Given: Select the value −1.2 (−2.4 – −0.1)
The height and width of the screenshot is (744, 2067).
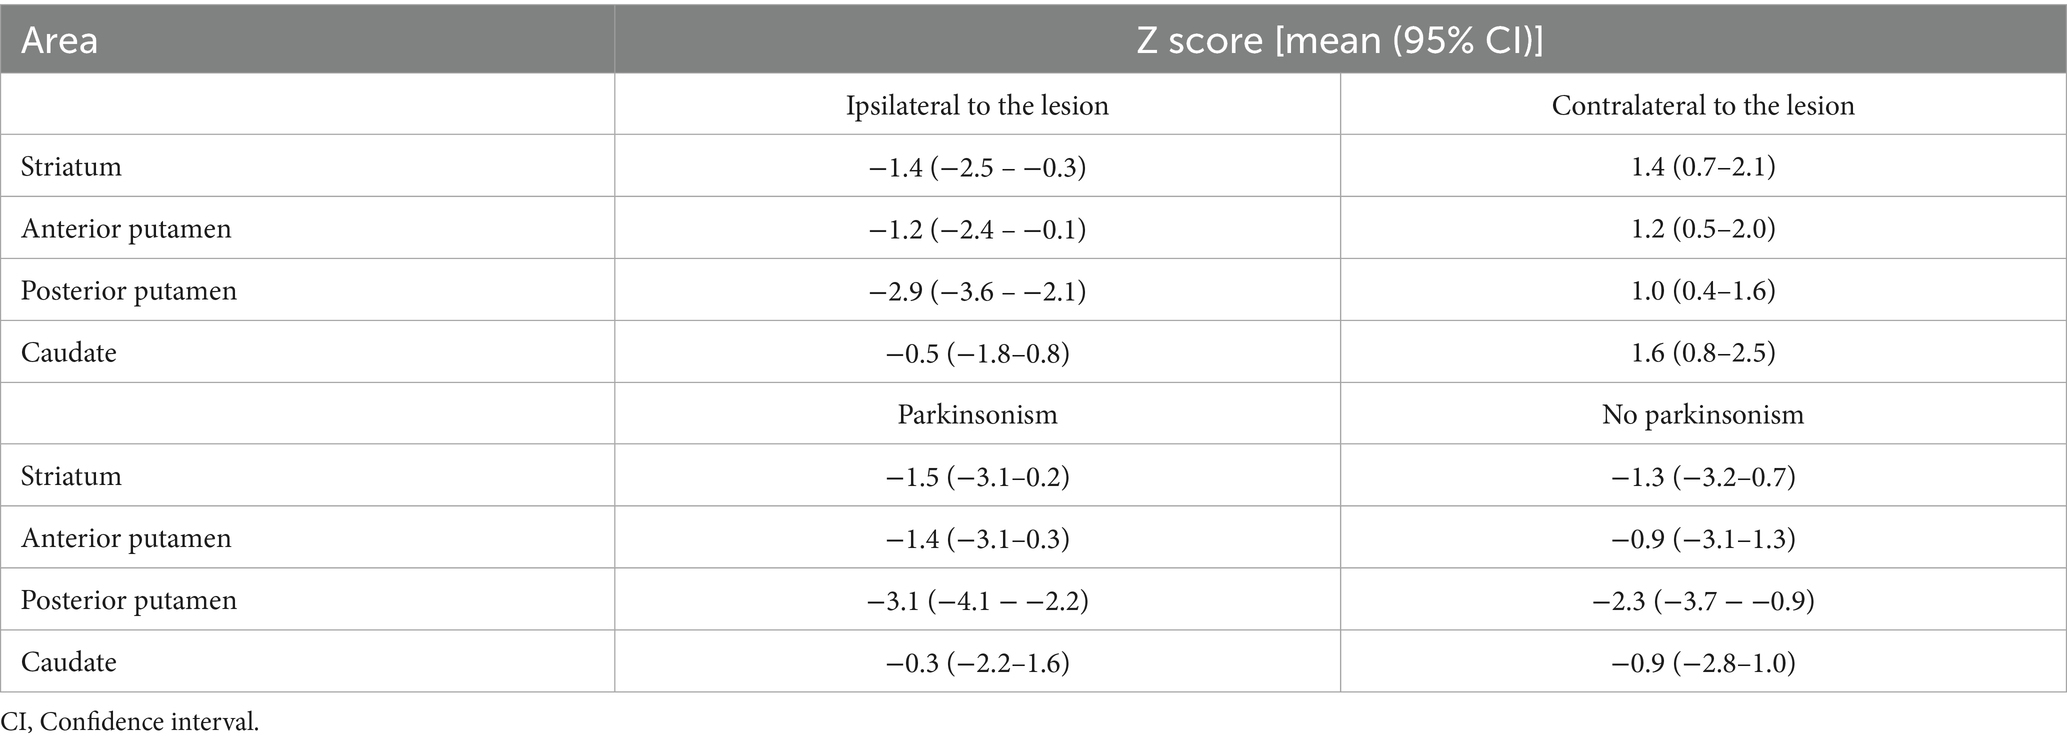Looking at the screenshot, I should click(977, 229).
